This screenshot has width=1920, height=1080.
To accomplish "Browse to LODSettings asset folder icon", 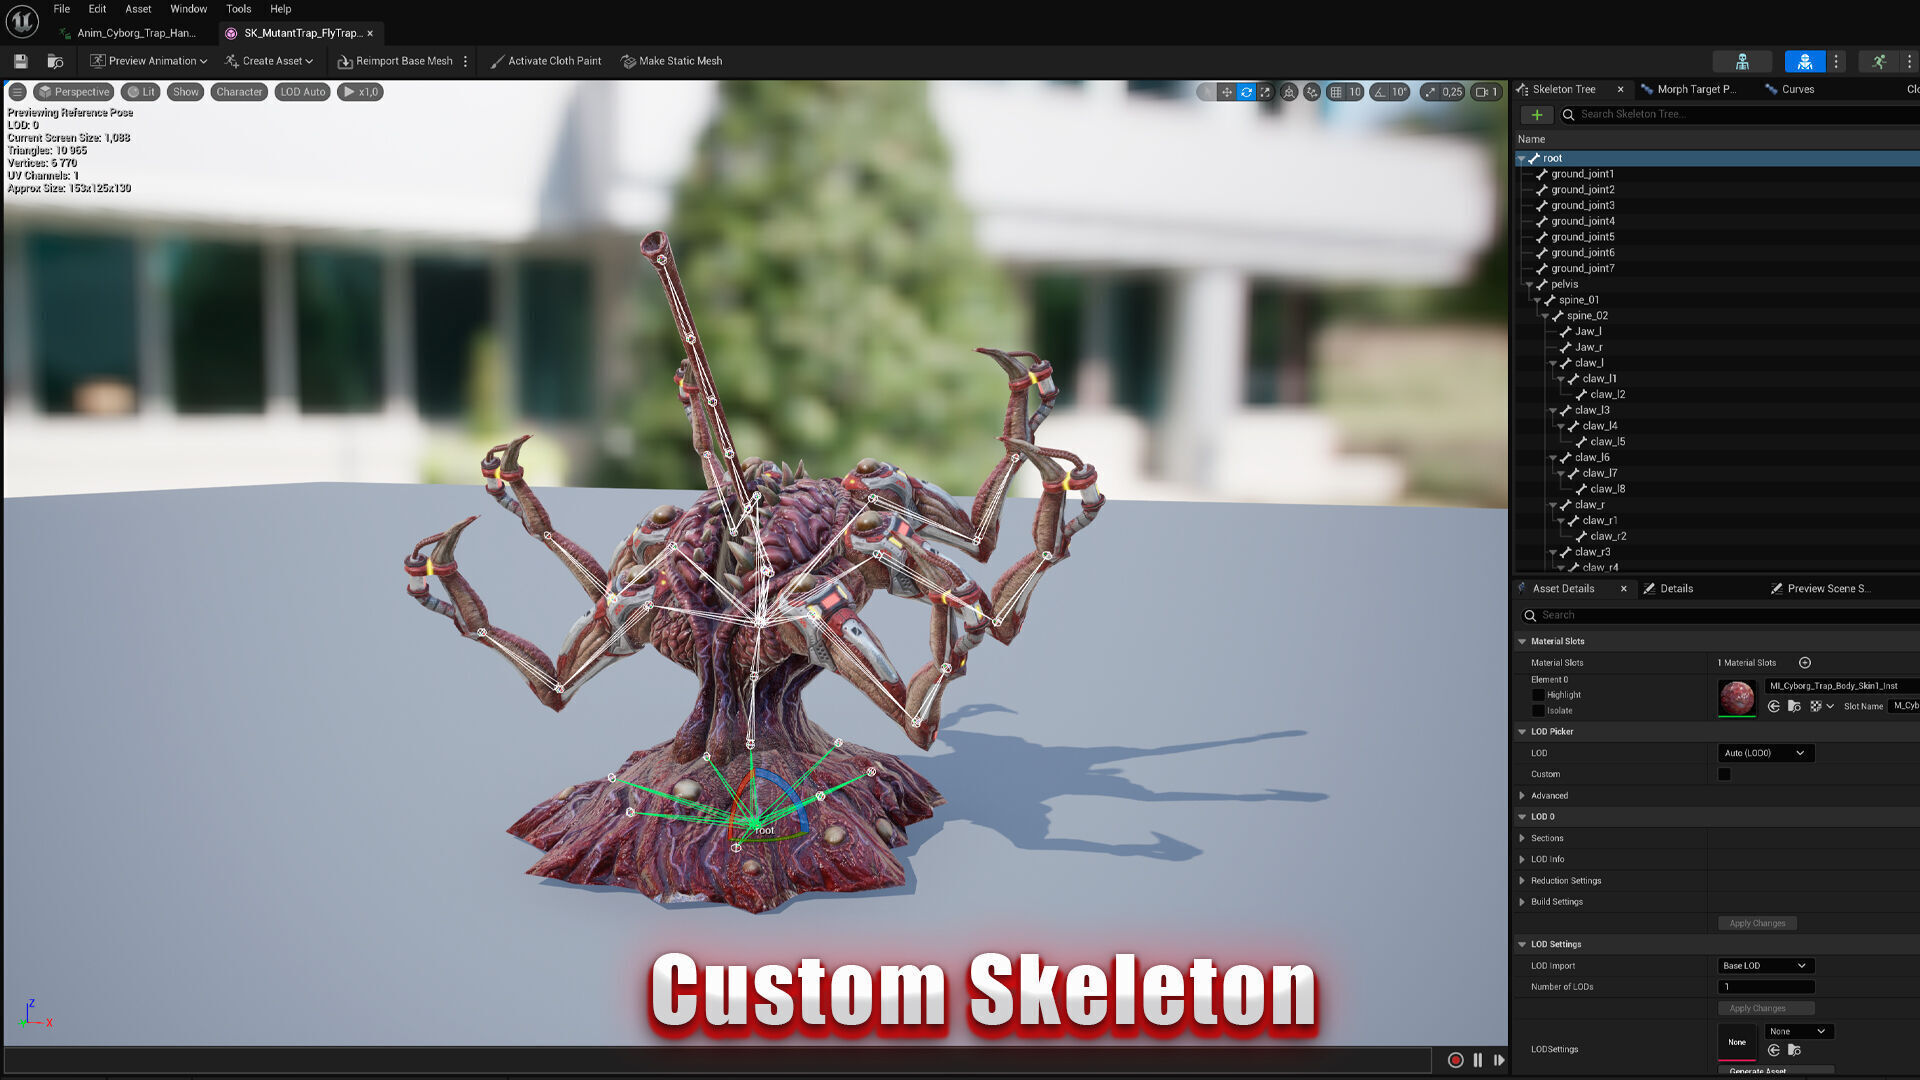I will pyautogui.click(x=1794, y=1050).
